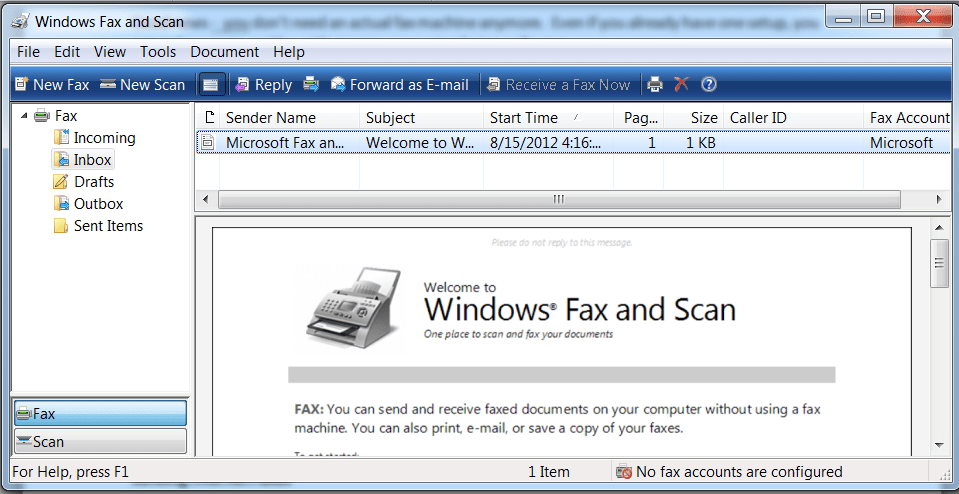Sort by Sender Name column
The height and width of the screenshot is (494, 959).
pyautogui.click(x=290, y=117)
